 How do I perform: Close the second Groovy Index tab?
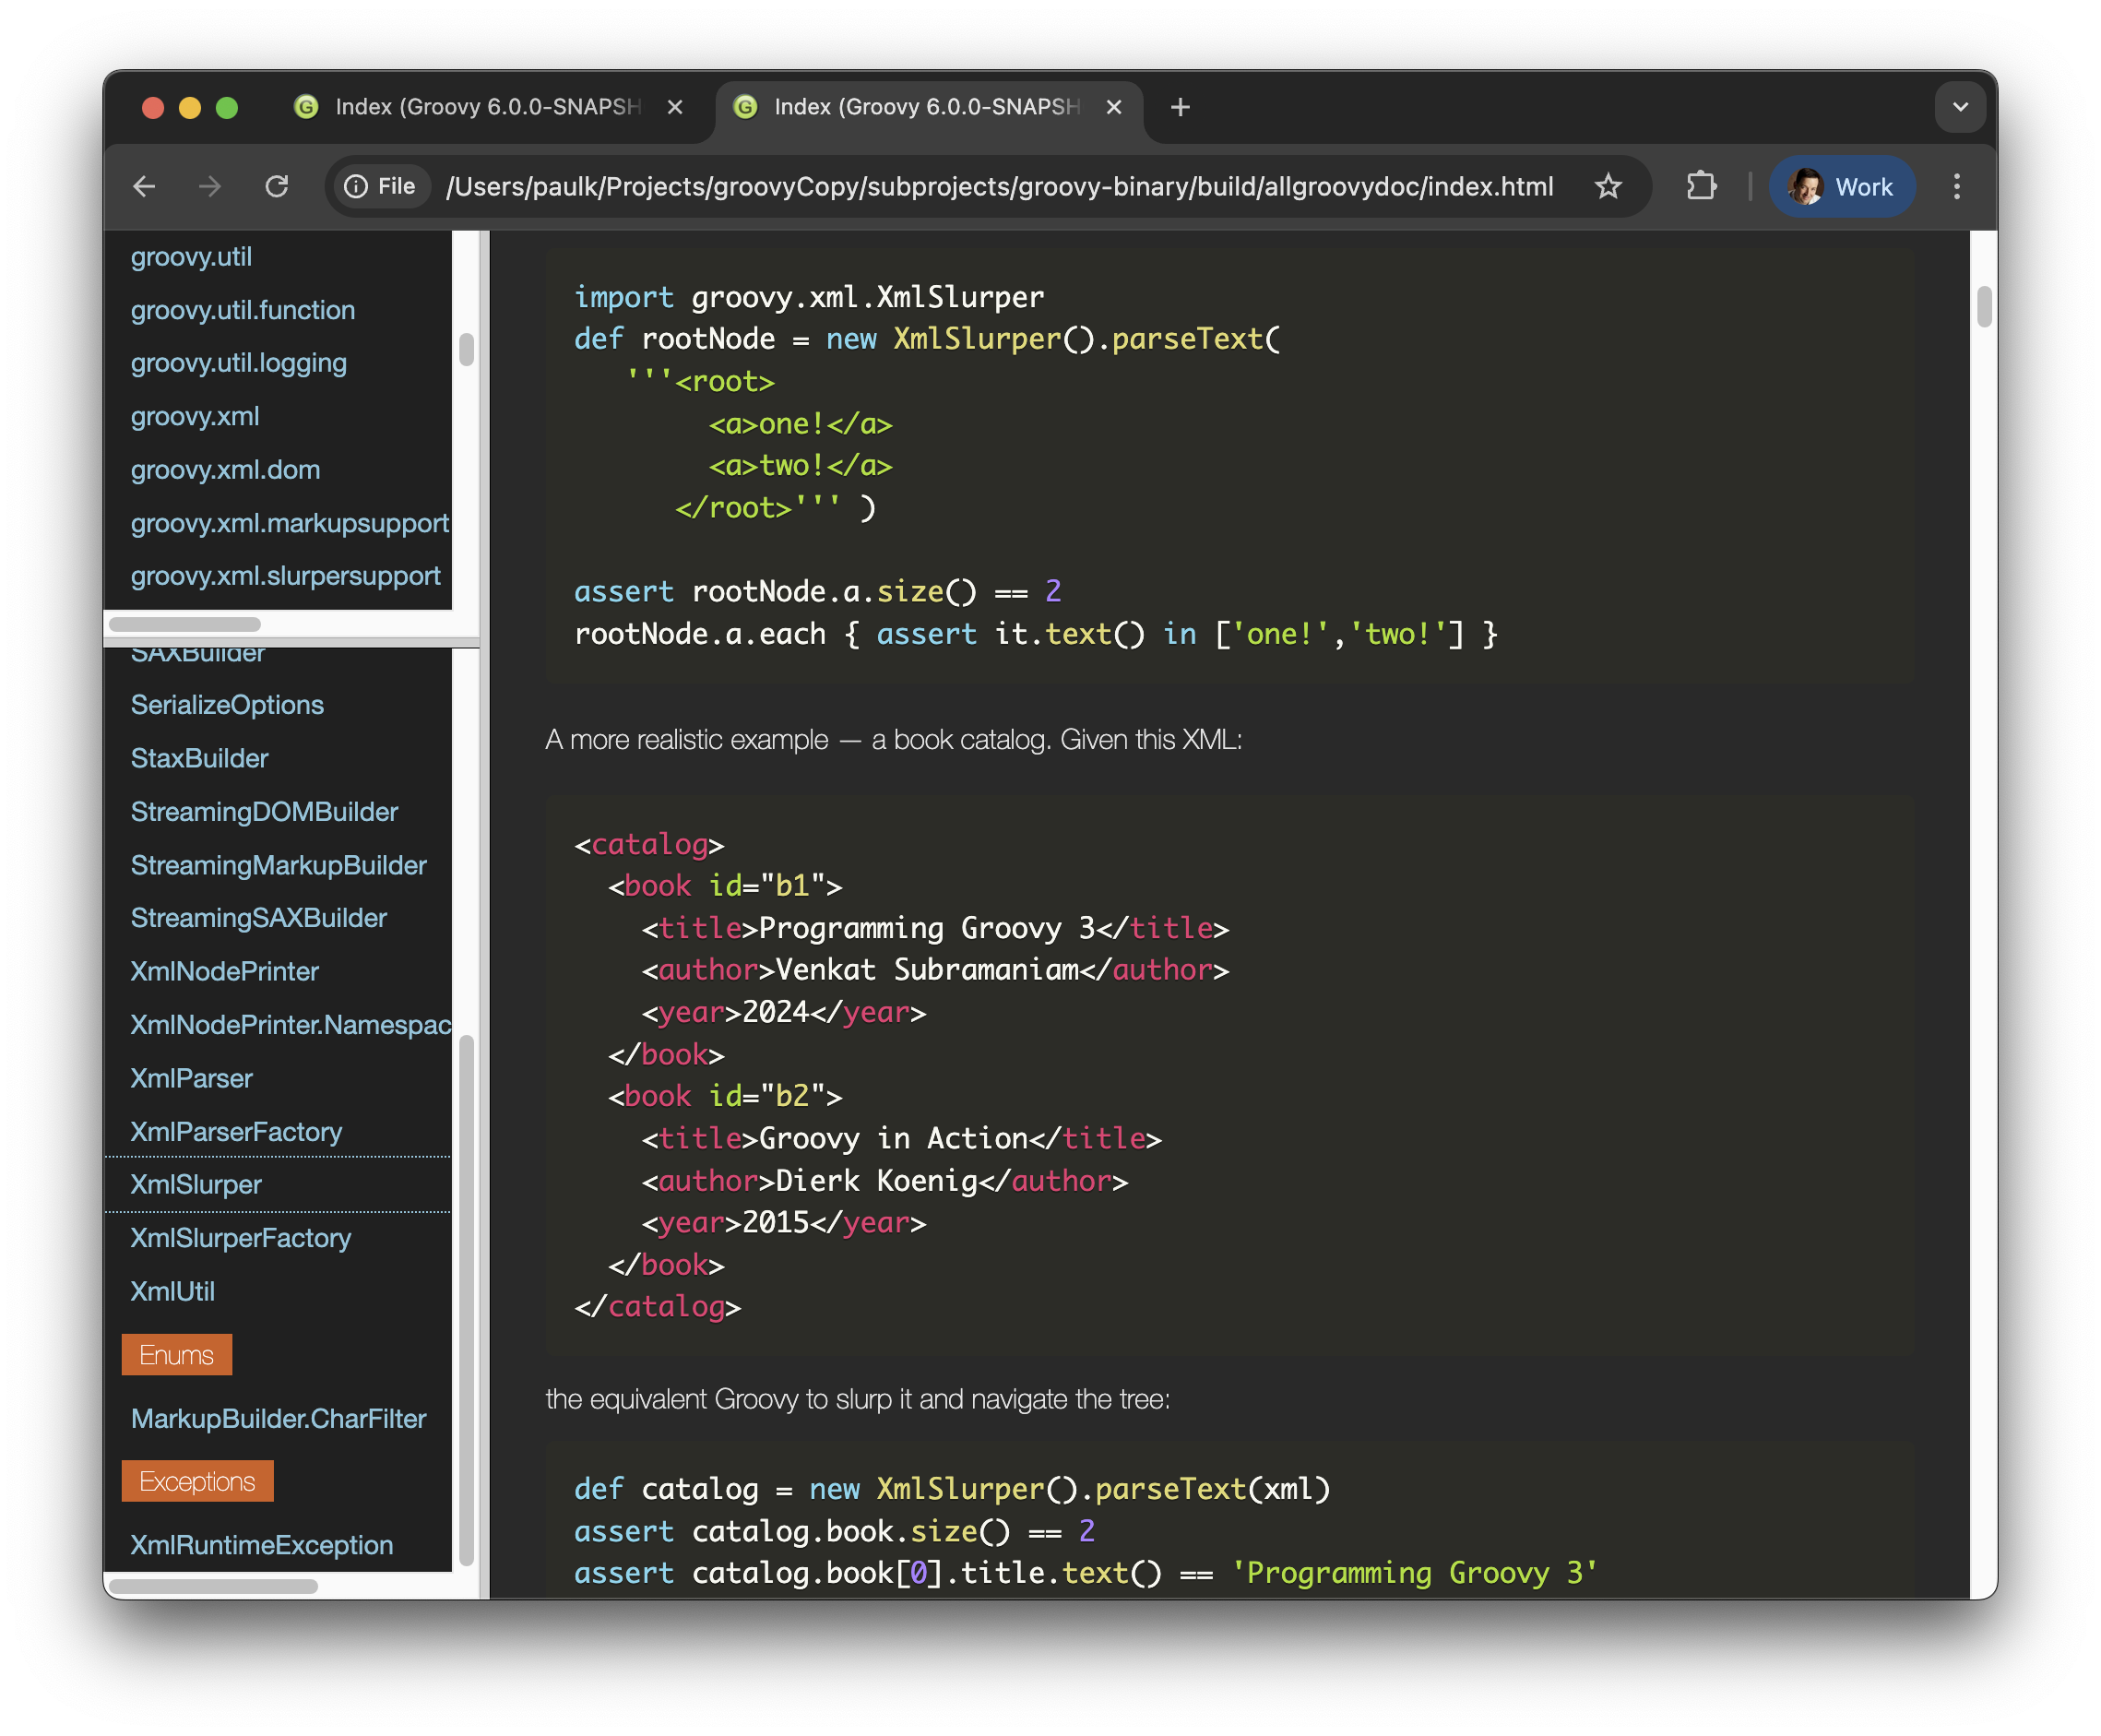[1113, 107]
